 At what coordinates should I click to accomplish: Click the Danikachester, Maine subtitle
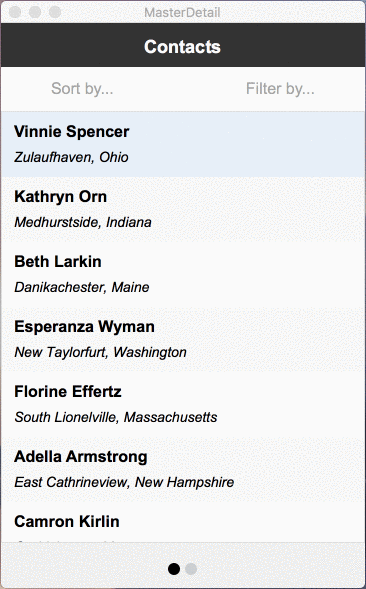[82, 287]
